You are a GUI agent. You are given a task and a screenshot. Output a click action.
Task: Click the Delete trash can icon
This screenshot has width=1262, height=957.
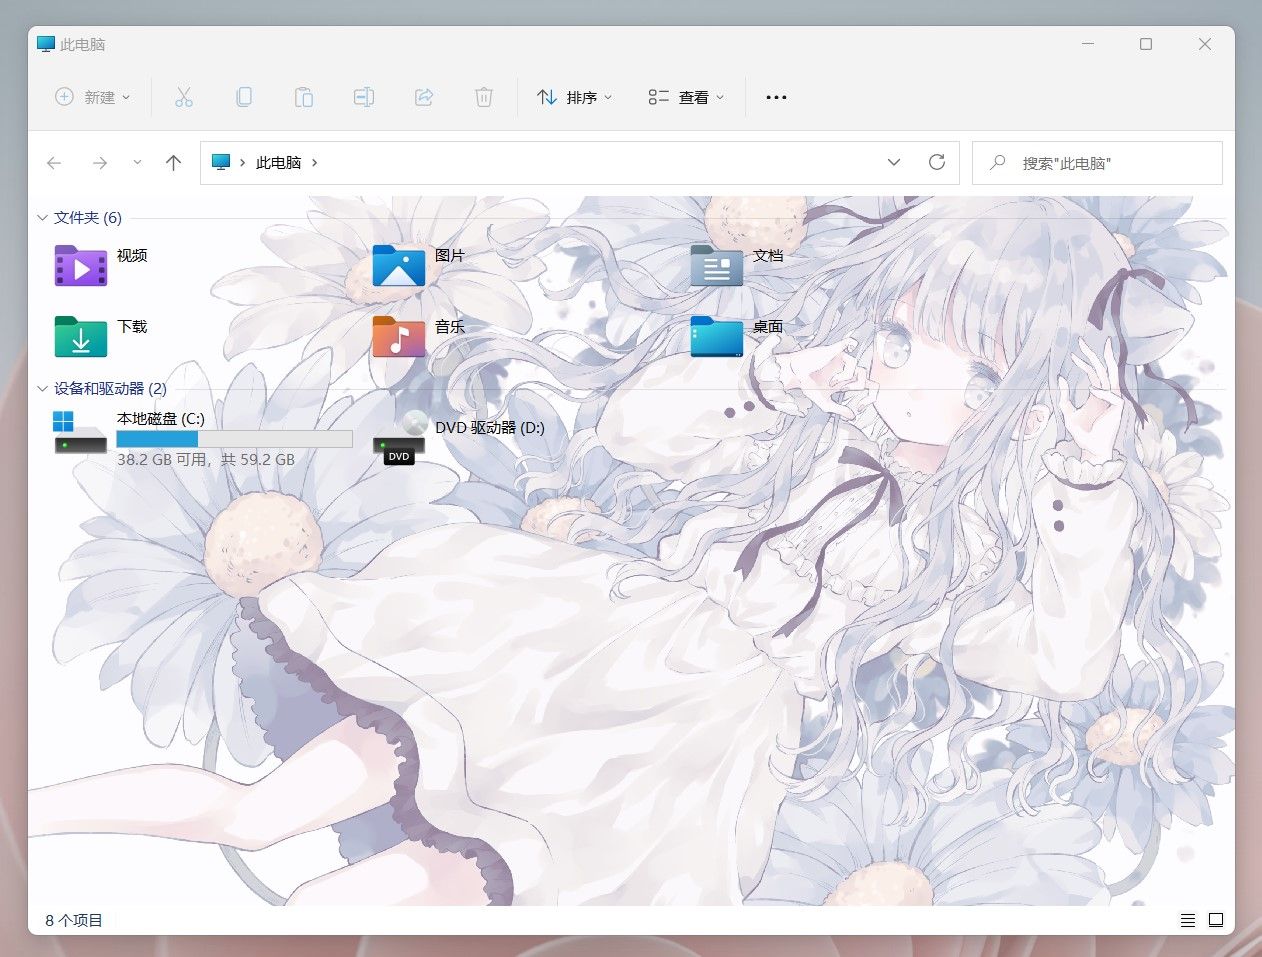[484, 97]
